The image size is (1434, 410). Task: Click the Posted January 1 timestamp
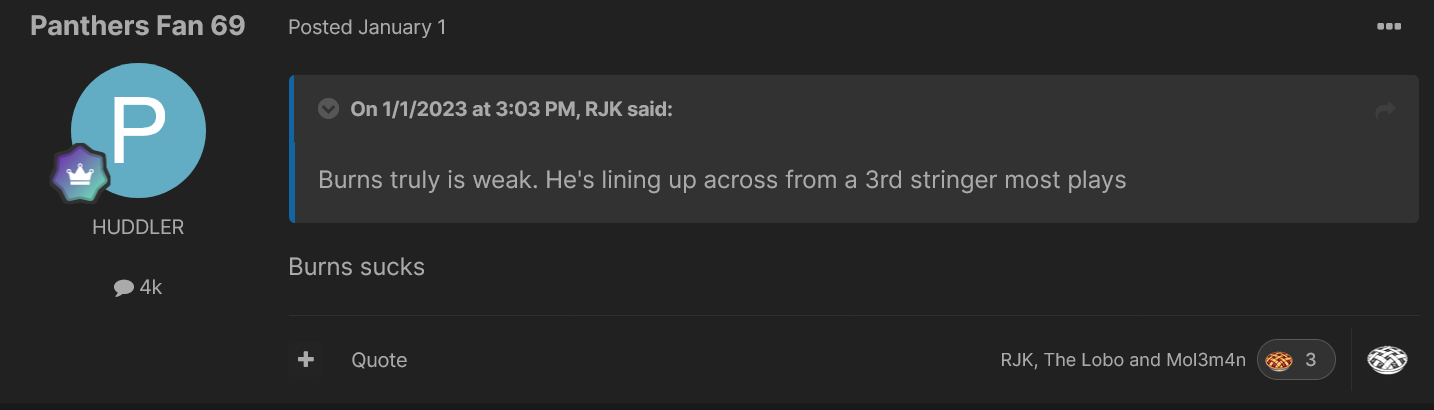(367, 28)
